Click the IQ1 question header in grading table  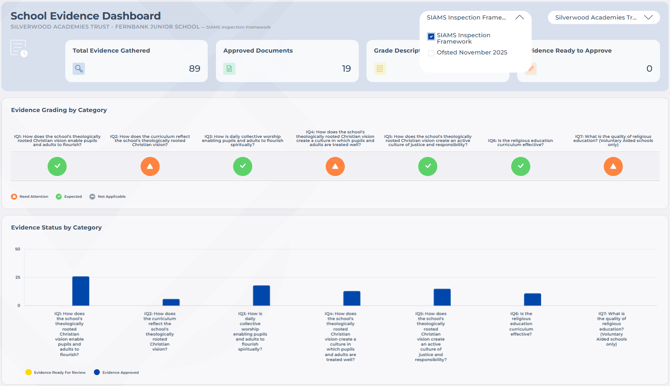pos(57,141)
